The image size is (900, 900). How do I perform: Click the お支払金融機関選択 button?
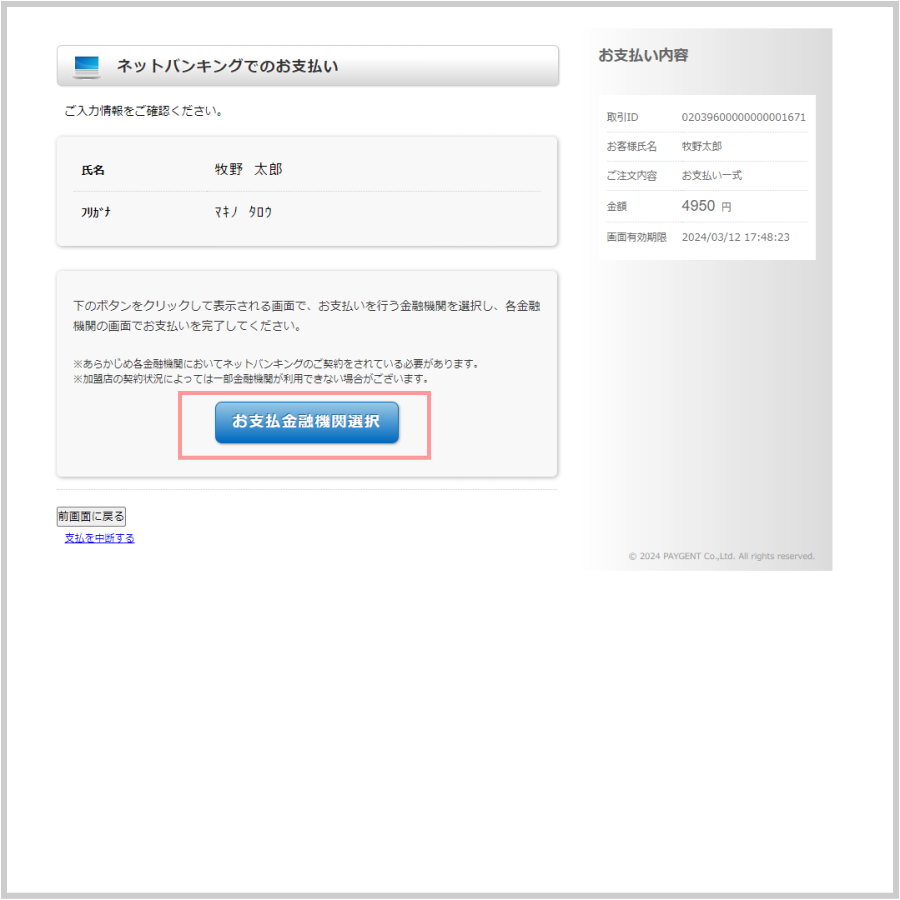click(x=307, y=422)
